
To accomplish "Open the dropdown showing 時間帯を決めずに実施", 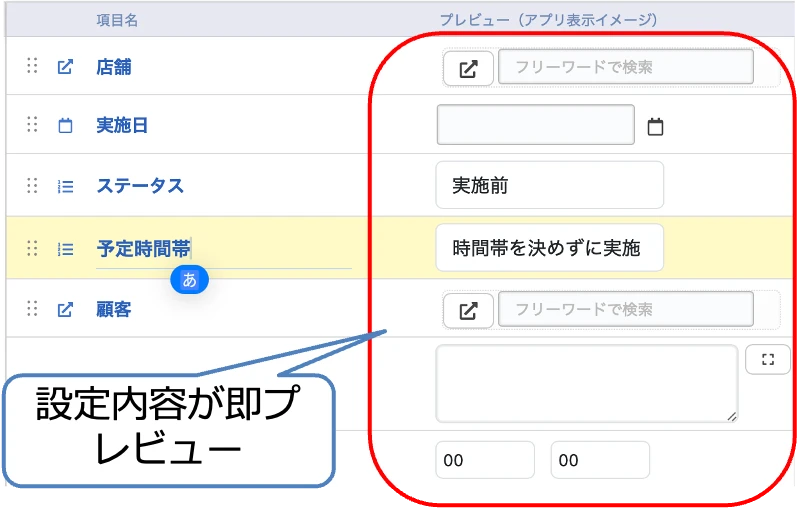I will 549,248.
